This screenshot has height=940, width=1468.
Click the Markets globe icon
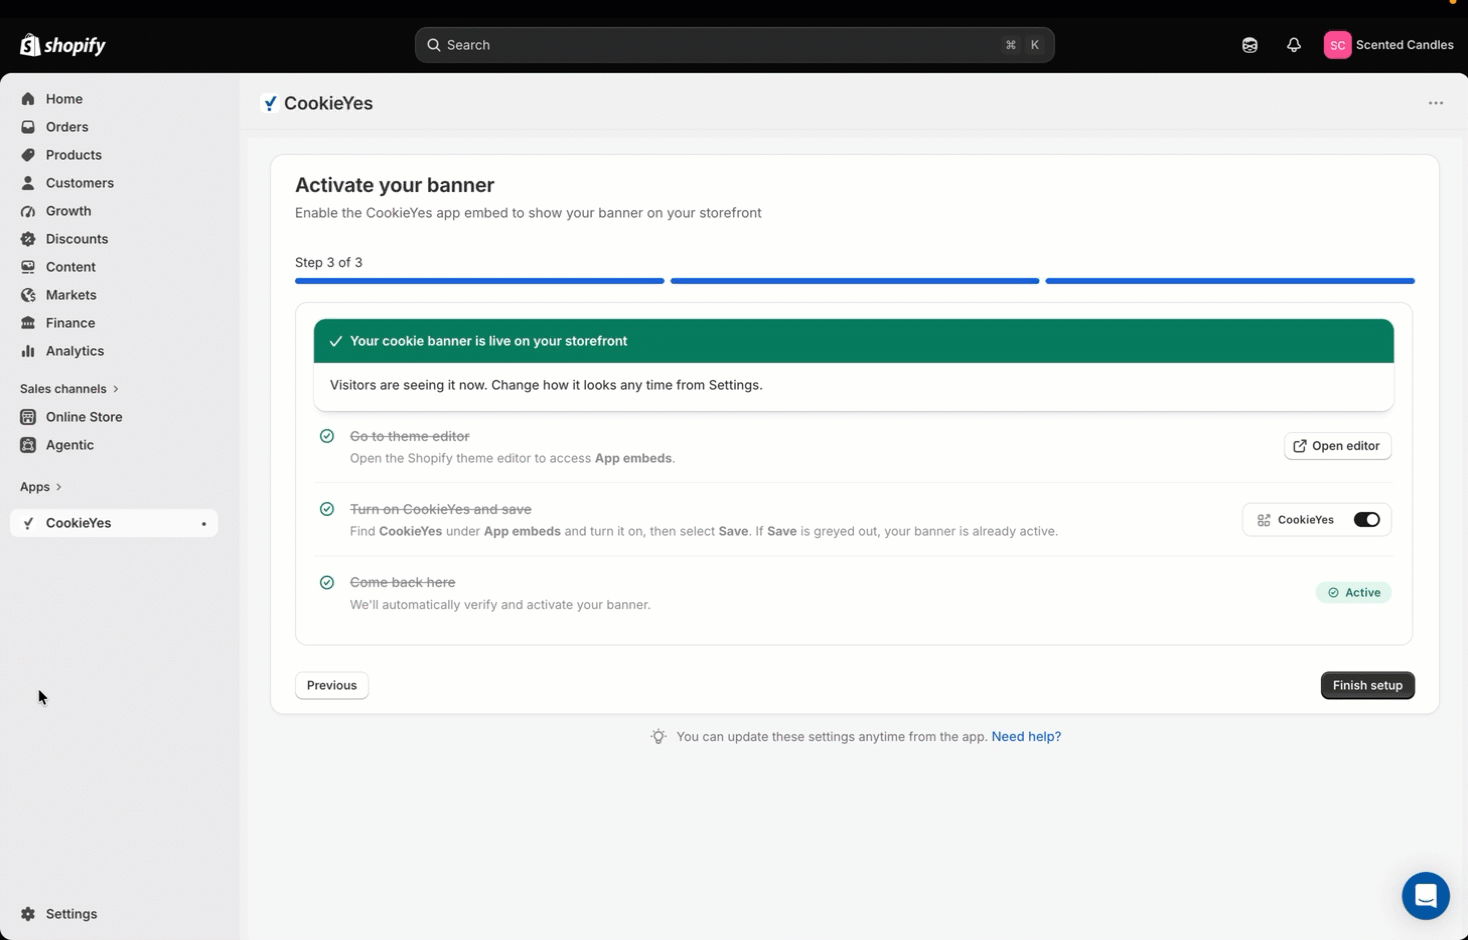tap(28, 295)
